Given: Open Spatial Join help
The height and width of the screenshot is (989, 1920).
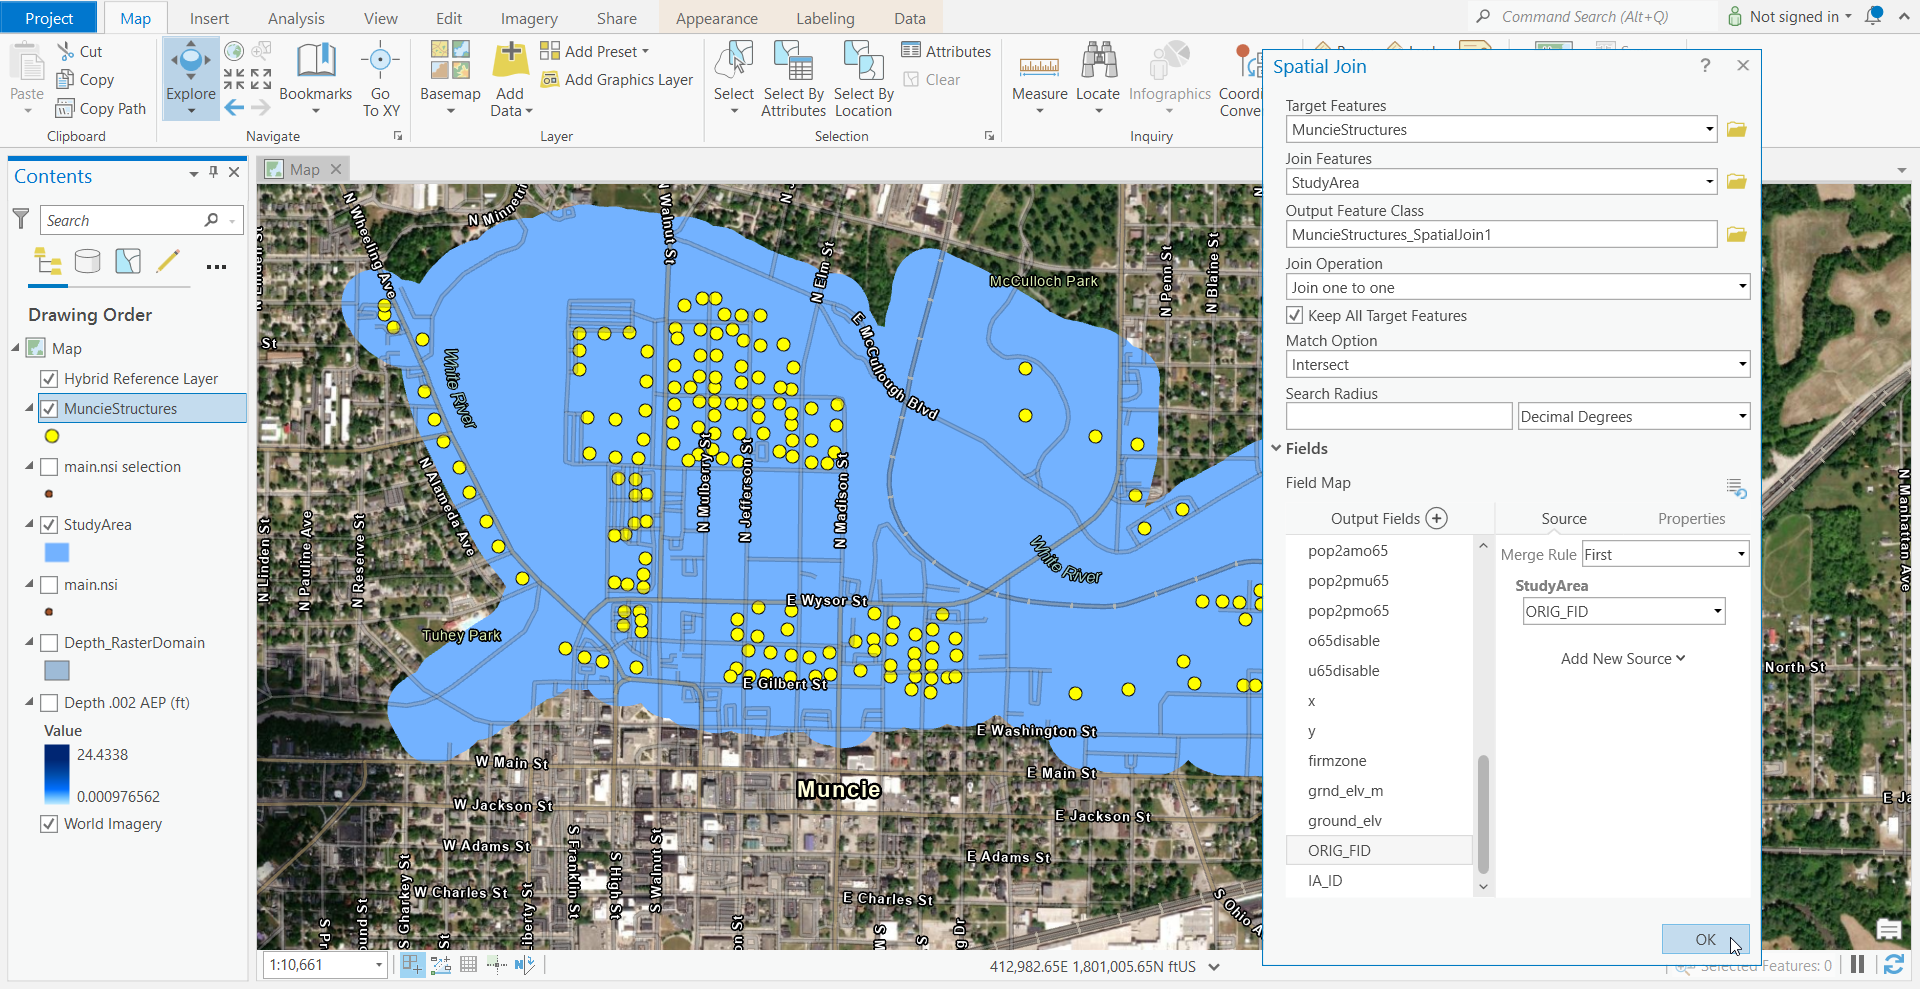Looking at the screenshot, I should (x=1705, y=65).
